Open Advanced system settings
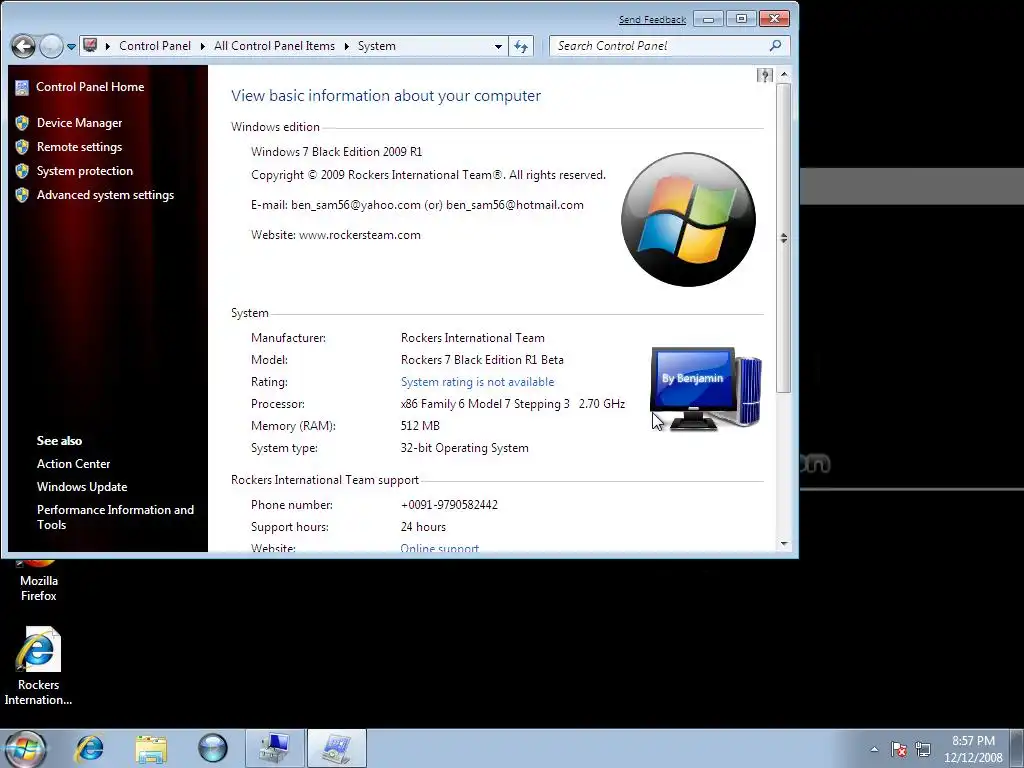1024x768 pixels. 105,195
